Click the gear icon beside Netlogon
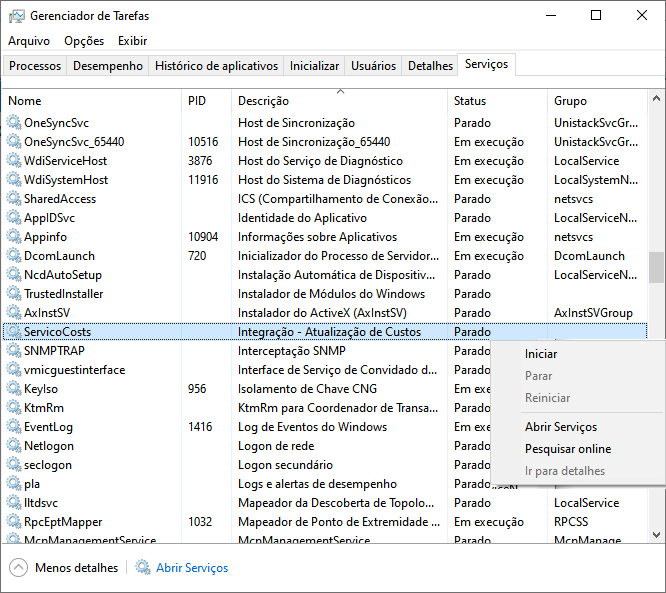Screen dimensions: 666x593 (14, 446)
